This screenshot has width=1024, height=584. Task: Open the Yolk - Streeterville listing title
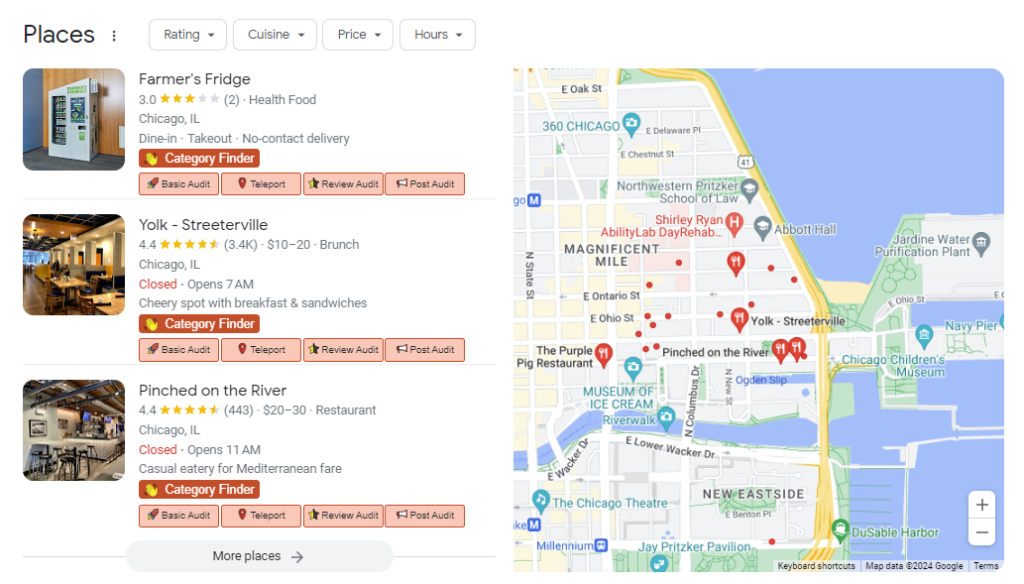(203, 225)
